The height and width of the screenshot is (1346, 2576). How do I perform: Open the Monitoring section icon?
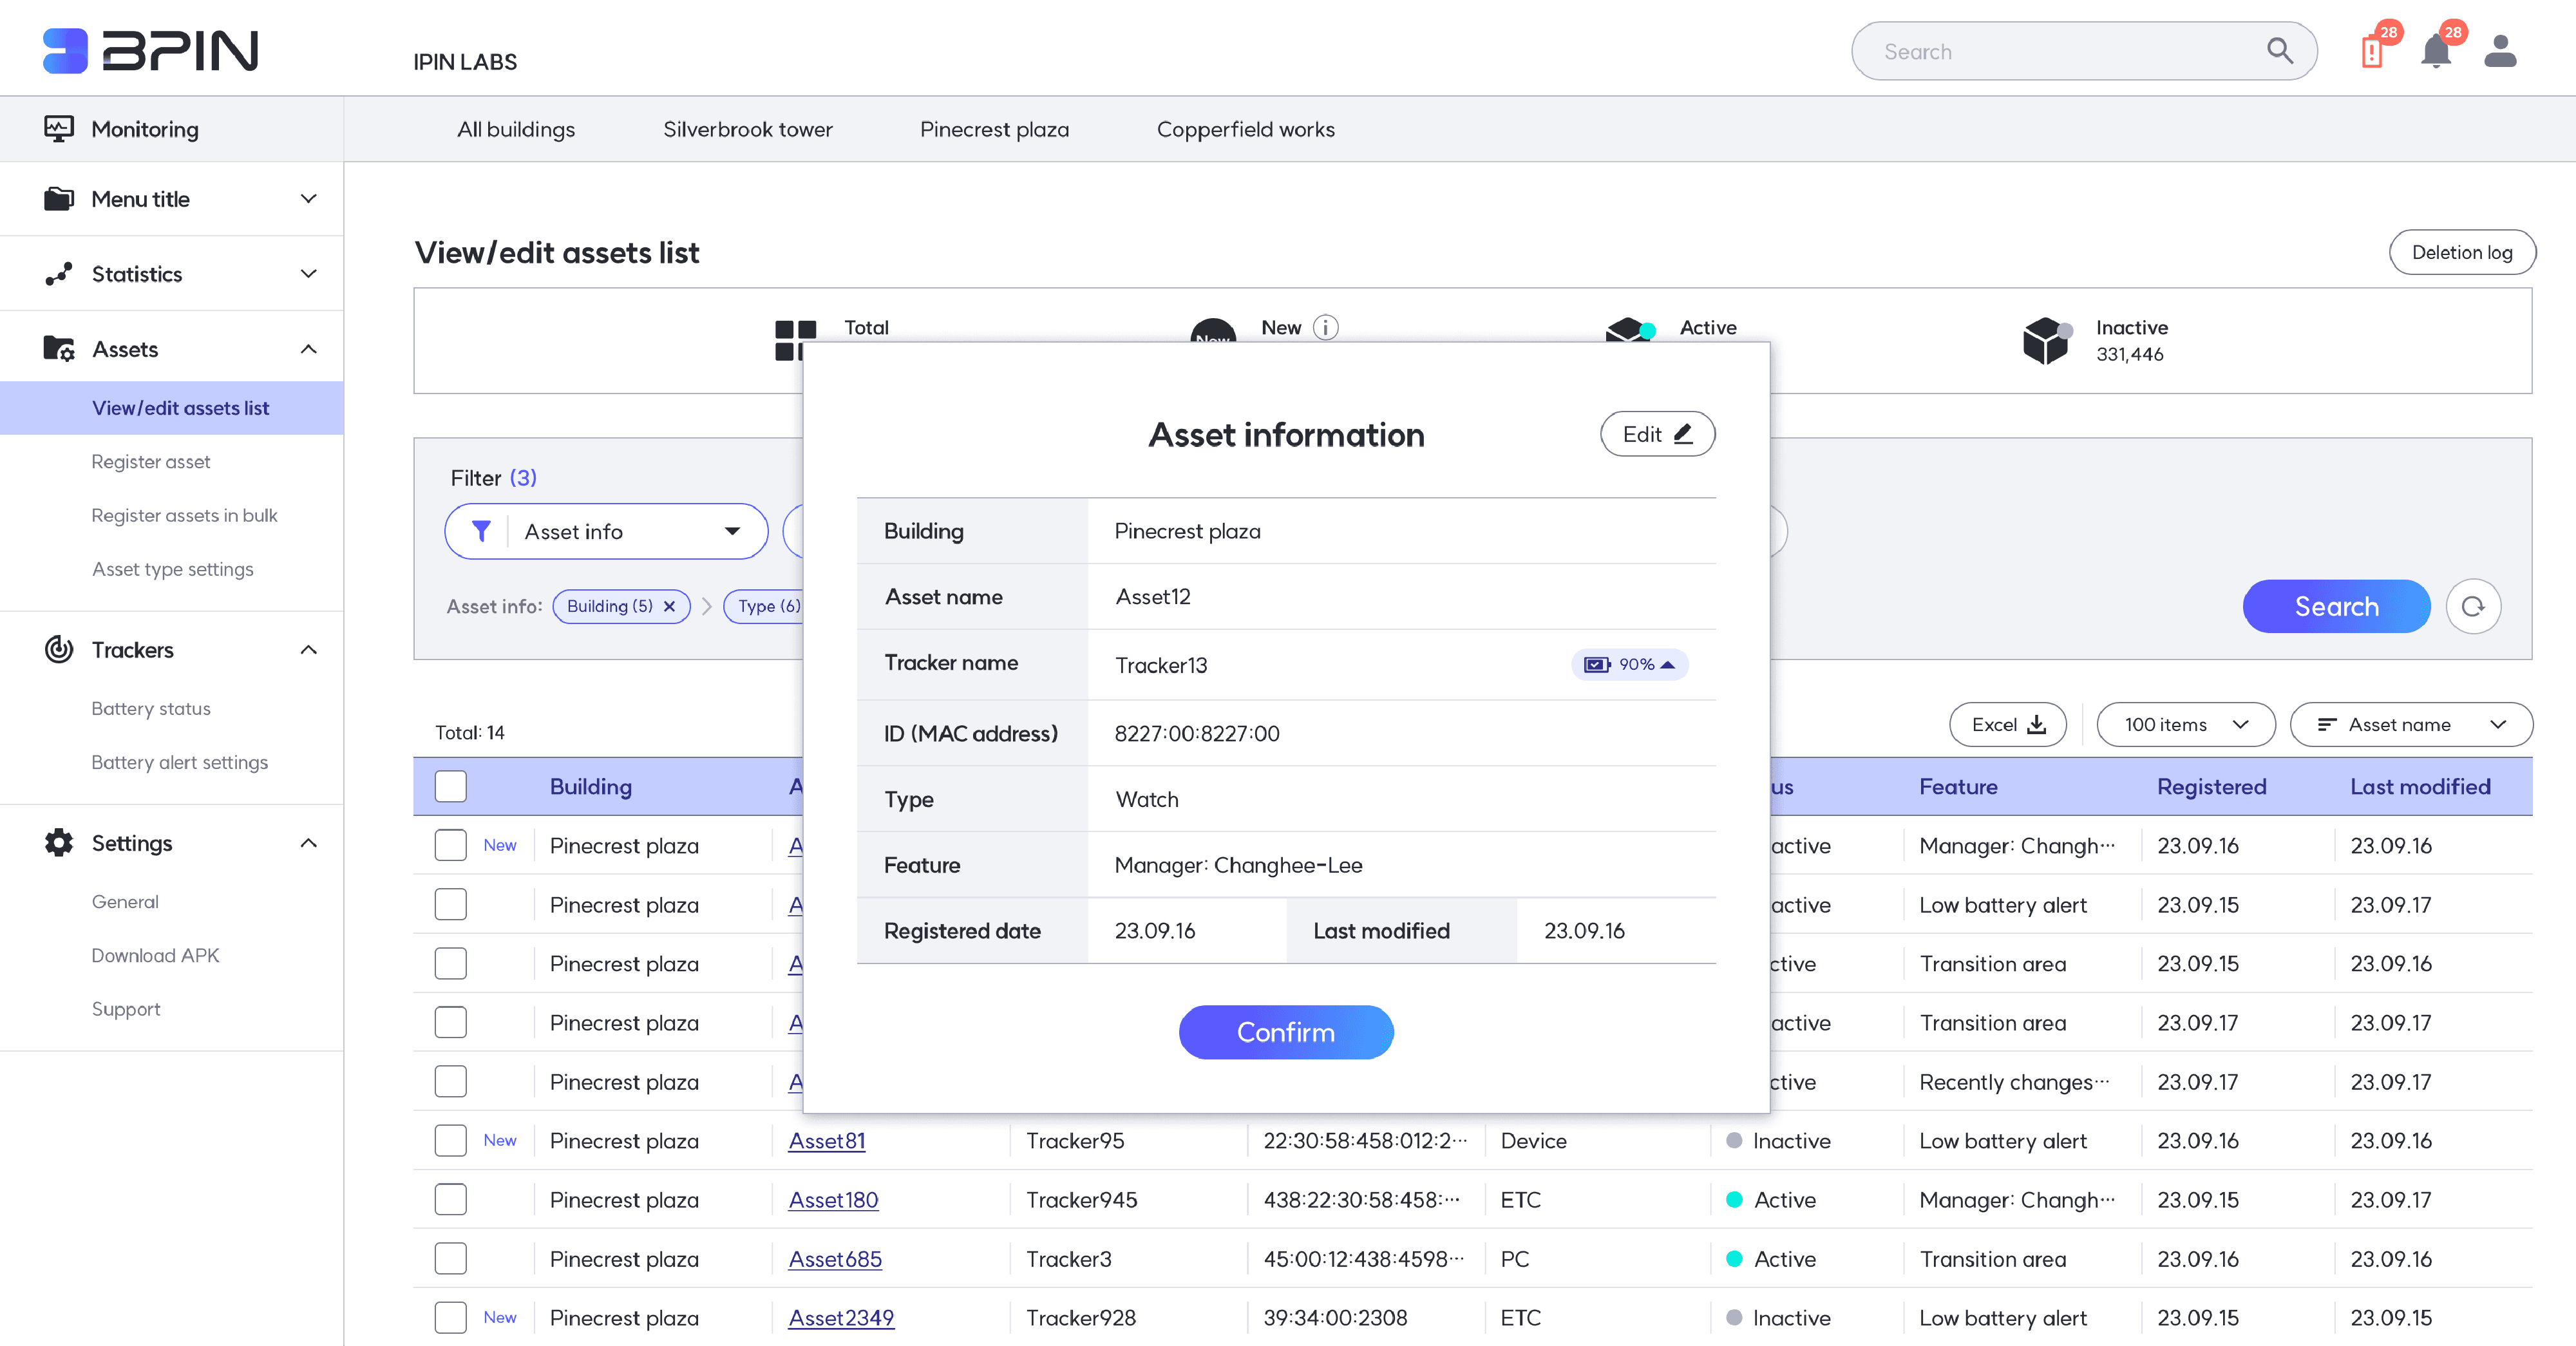(x=58, y=128)
